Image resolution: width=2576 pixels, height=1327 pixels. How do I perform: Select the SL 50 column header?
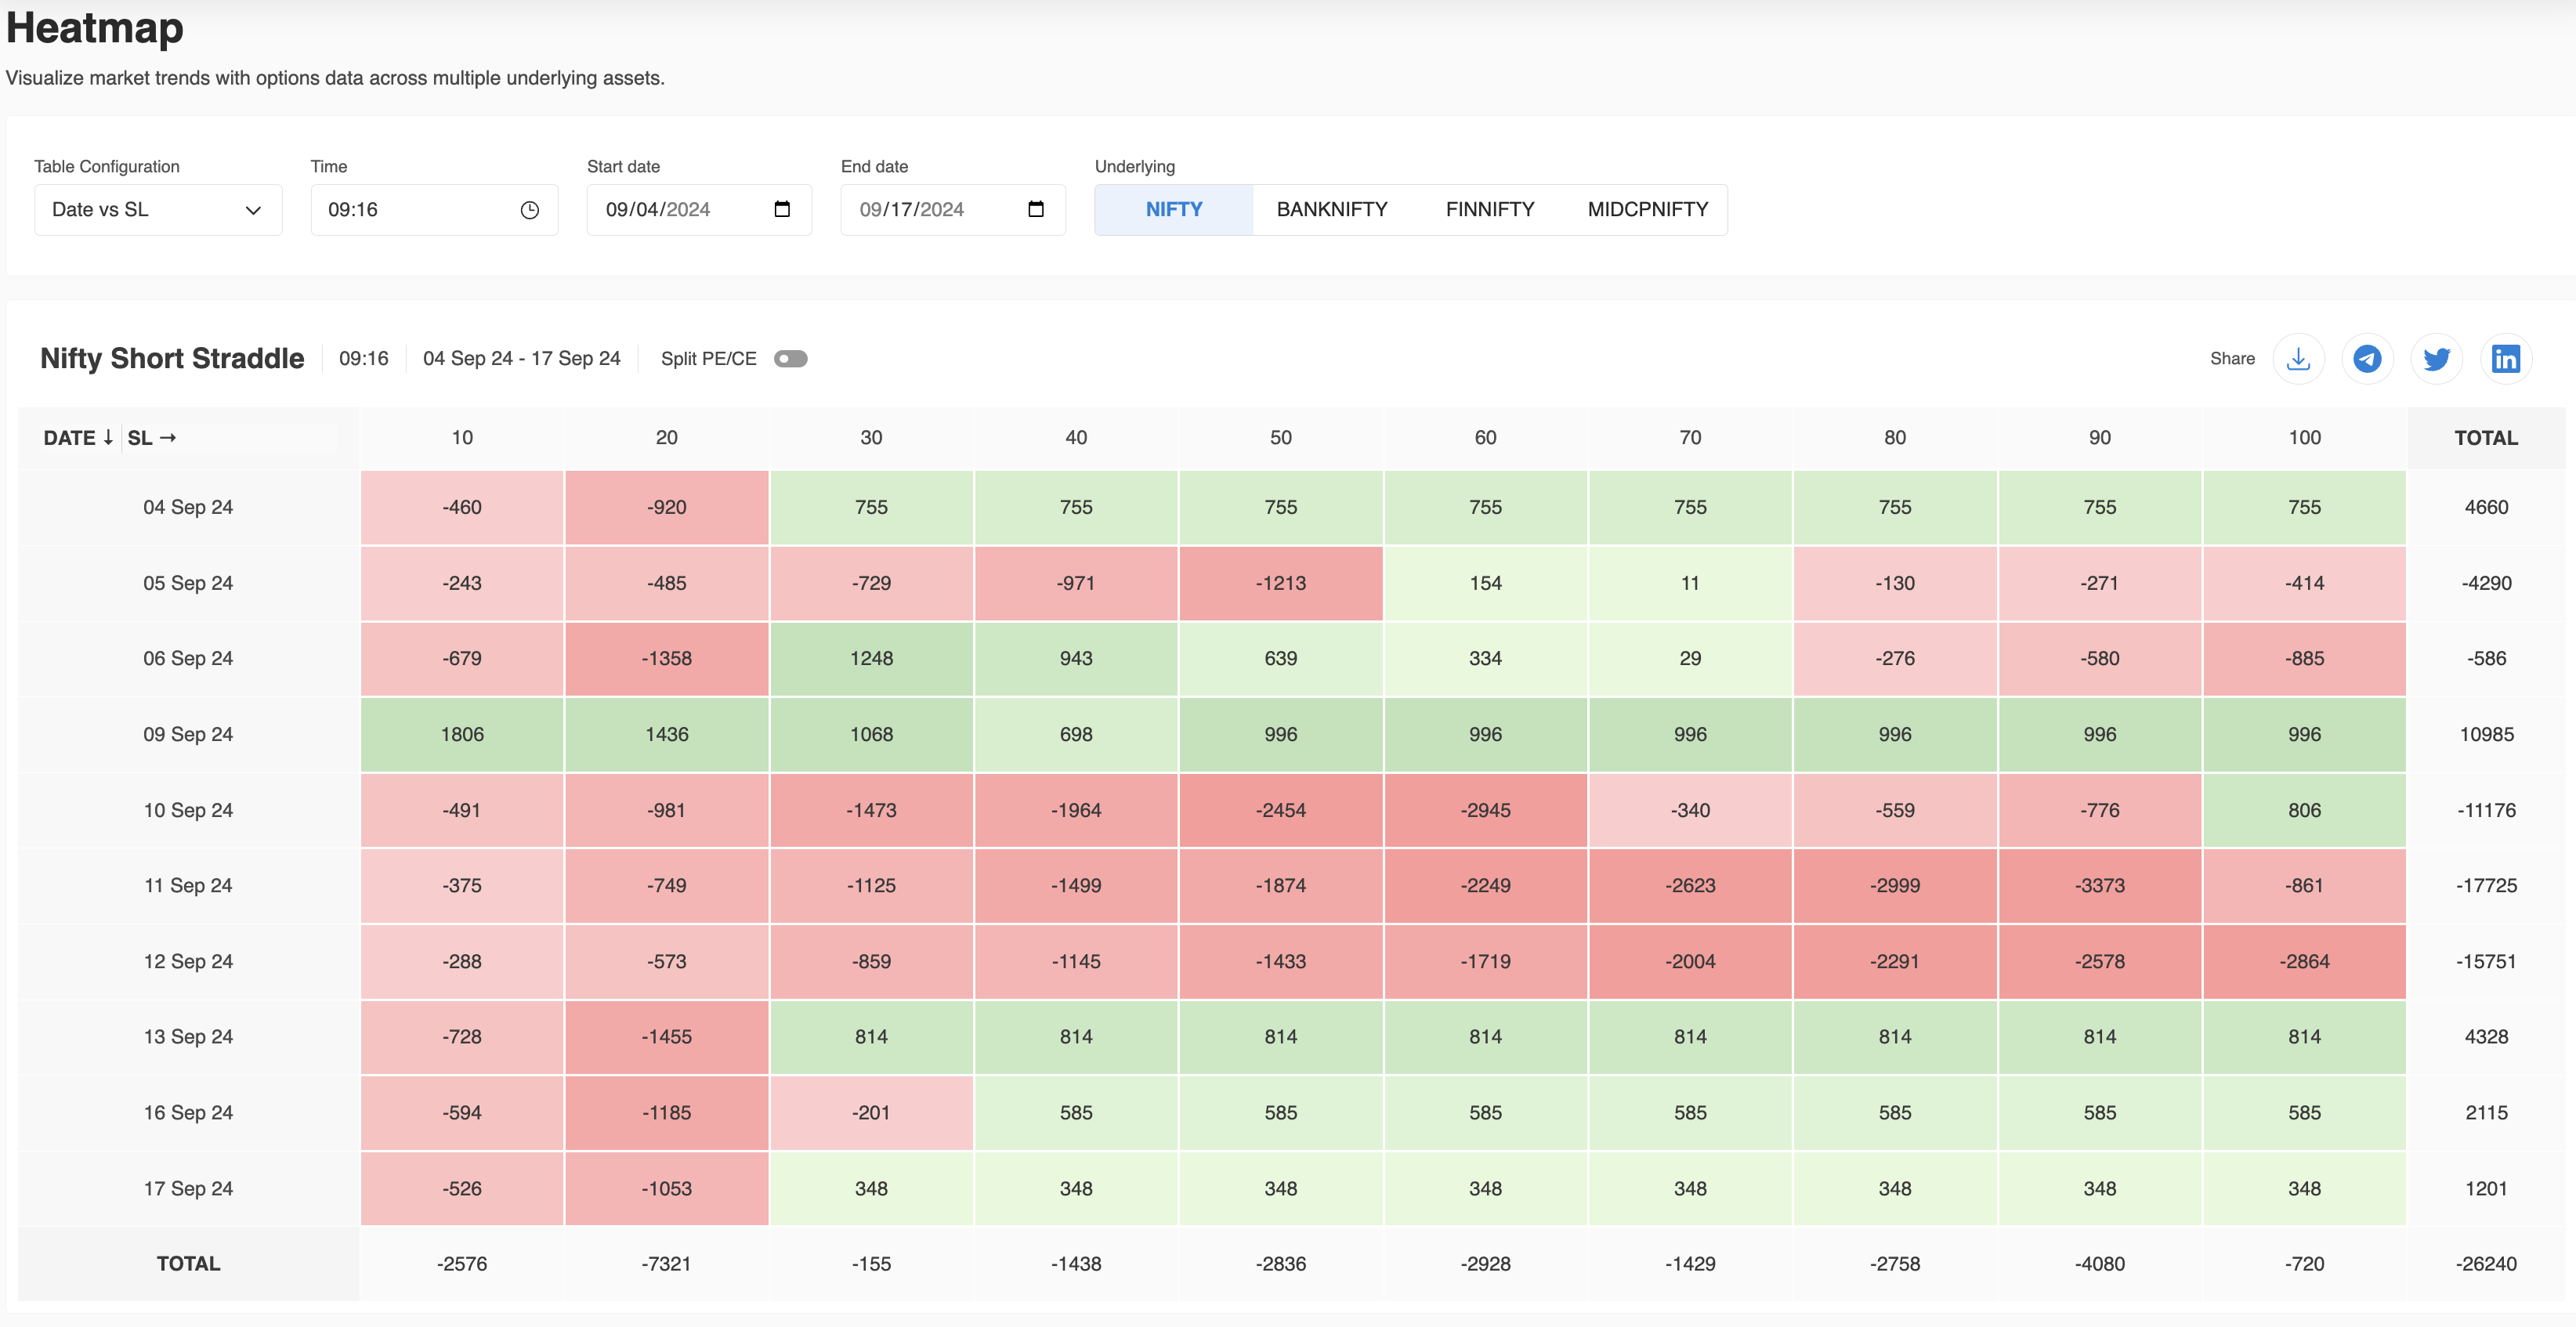(x=1280, y=438)
